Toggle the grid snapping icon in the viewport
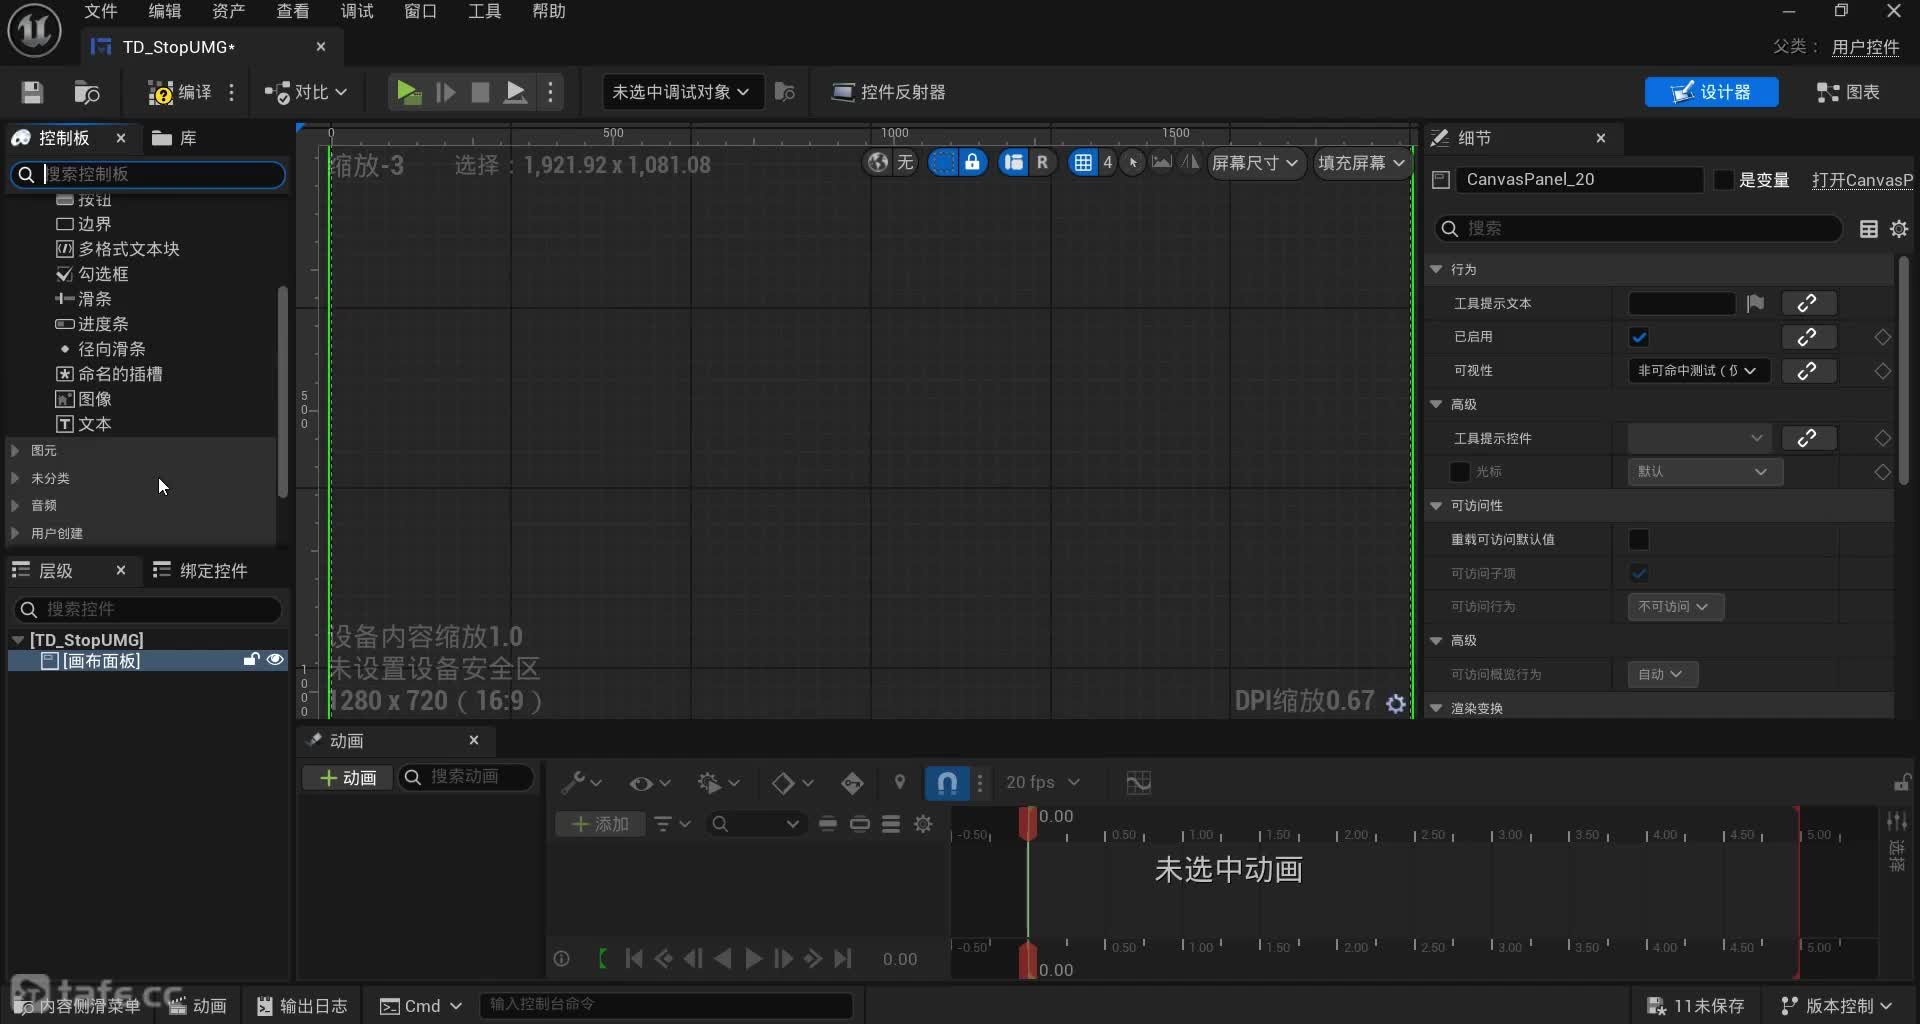Screen dimensions: 1920x1024 coord(1082,162)
